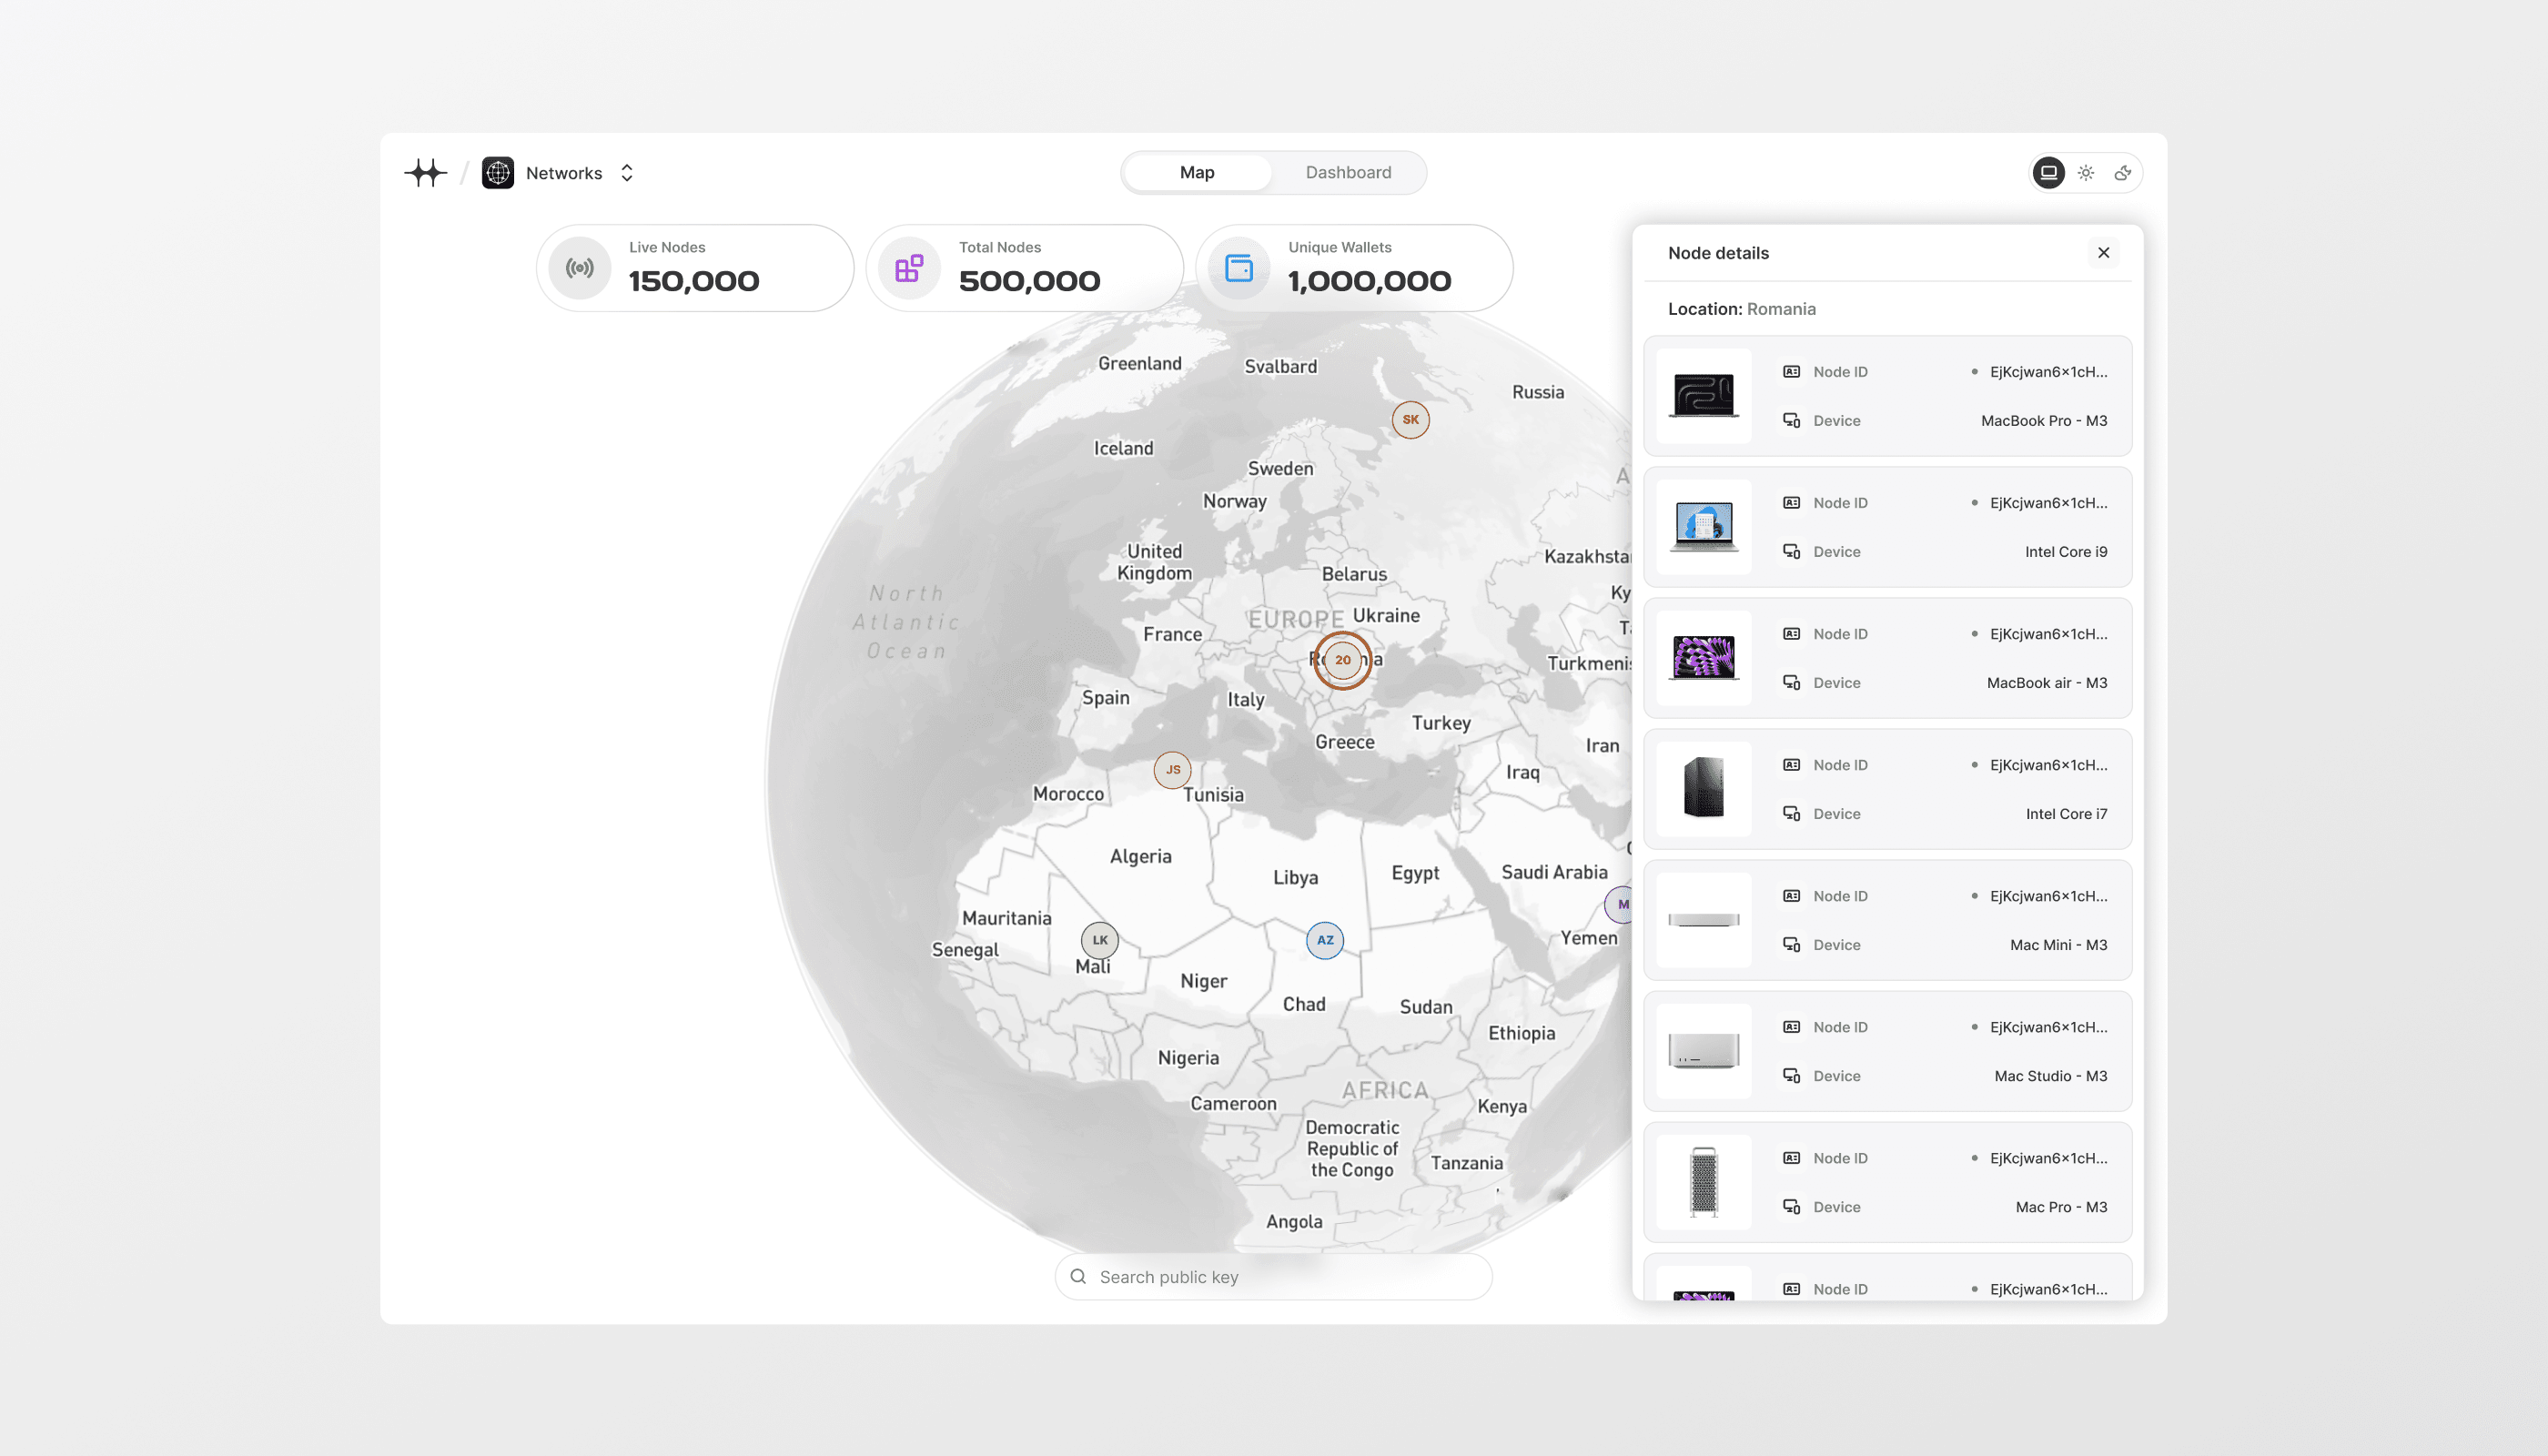Click the Networks label in the header

point(564,173)
